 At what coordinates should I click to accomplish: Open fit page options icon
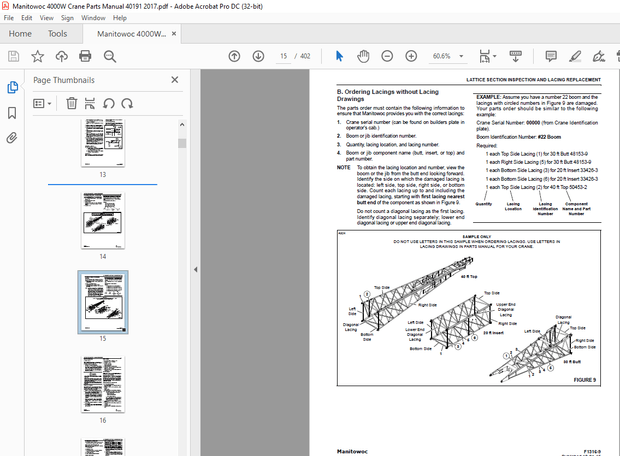click(488, 56)
